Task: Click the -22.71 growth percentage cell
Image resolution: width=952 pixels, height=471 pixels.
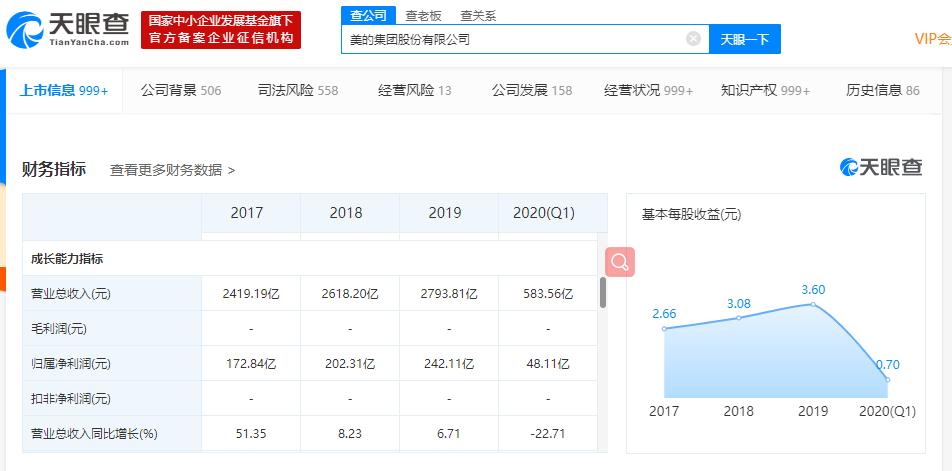Action: (x=548, y=434)
